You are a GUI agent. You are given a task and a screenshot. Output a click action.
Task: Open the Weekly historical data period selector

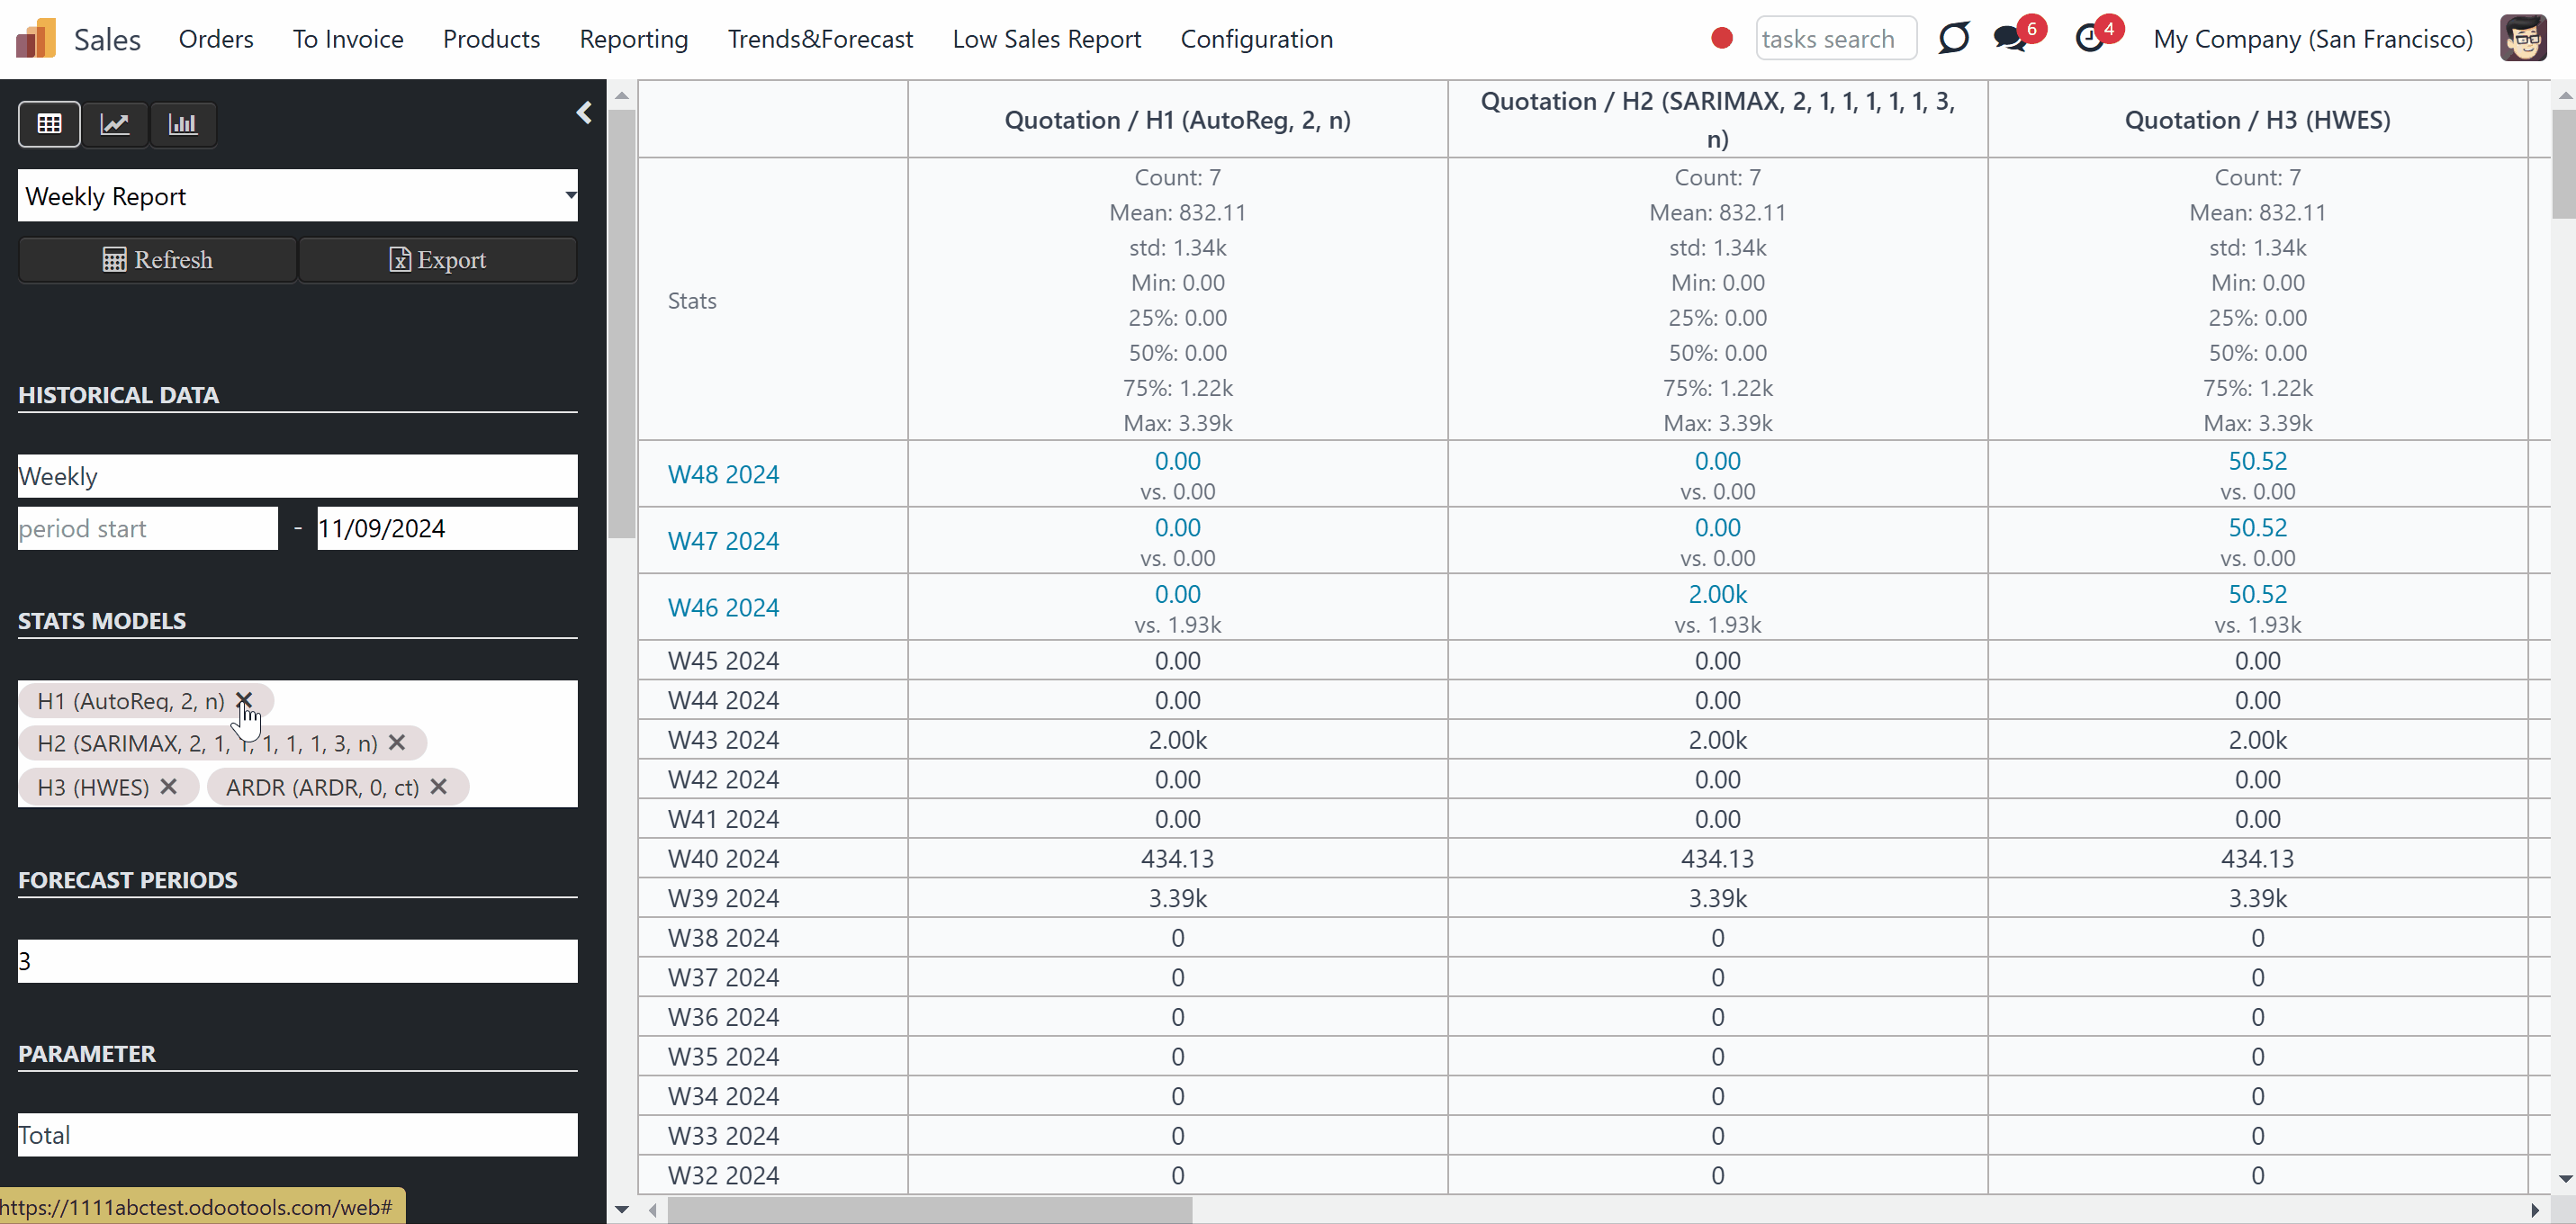298,476
